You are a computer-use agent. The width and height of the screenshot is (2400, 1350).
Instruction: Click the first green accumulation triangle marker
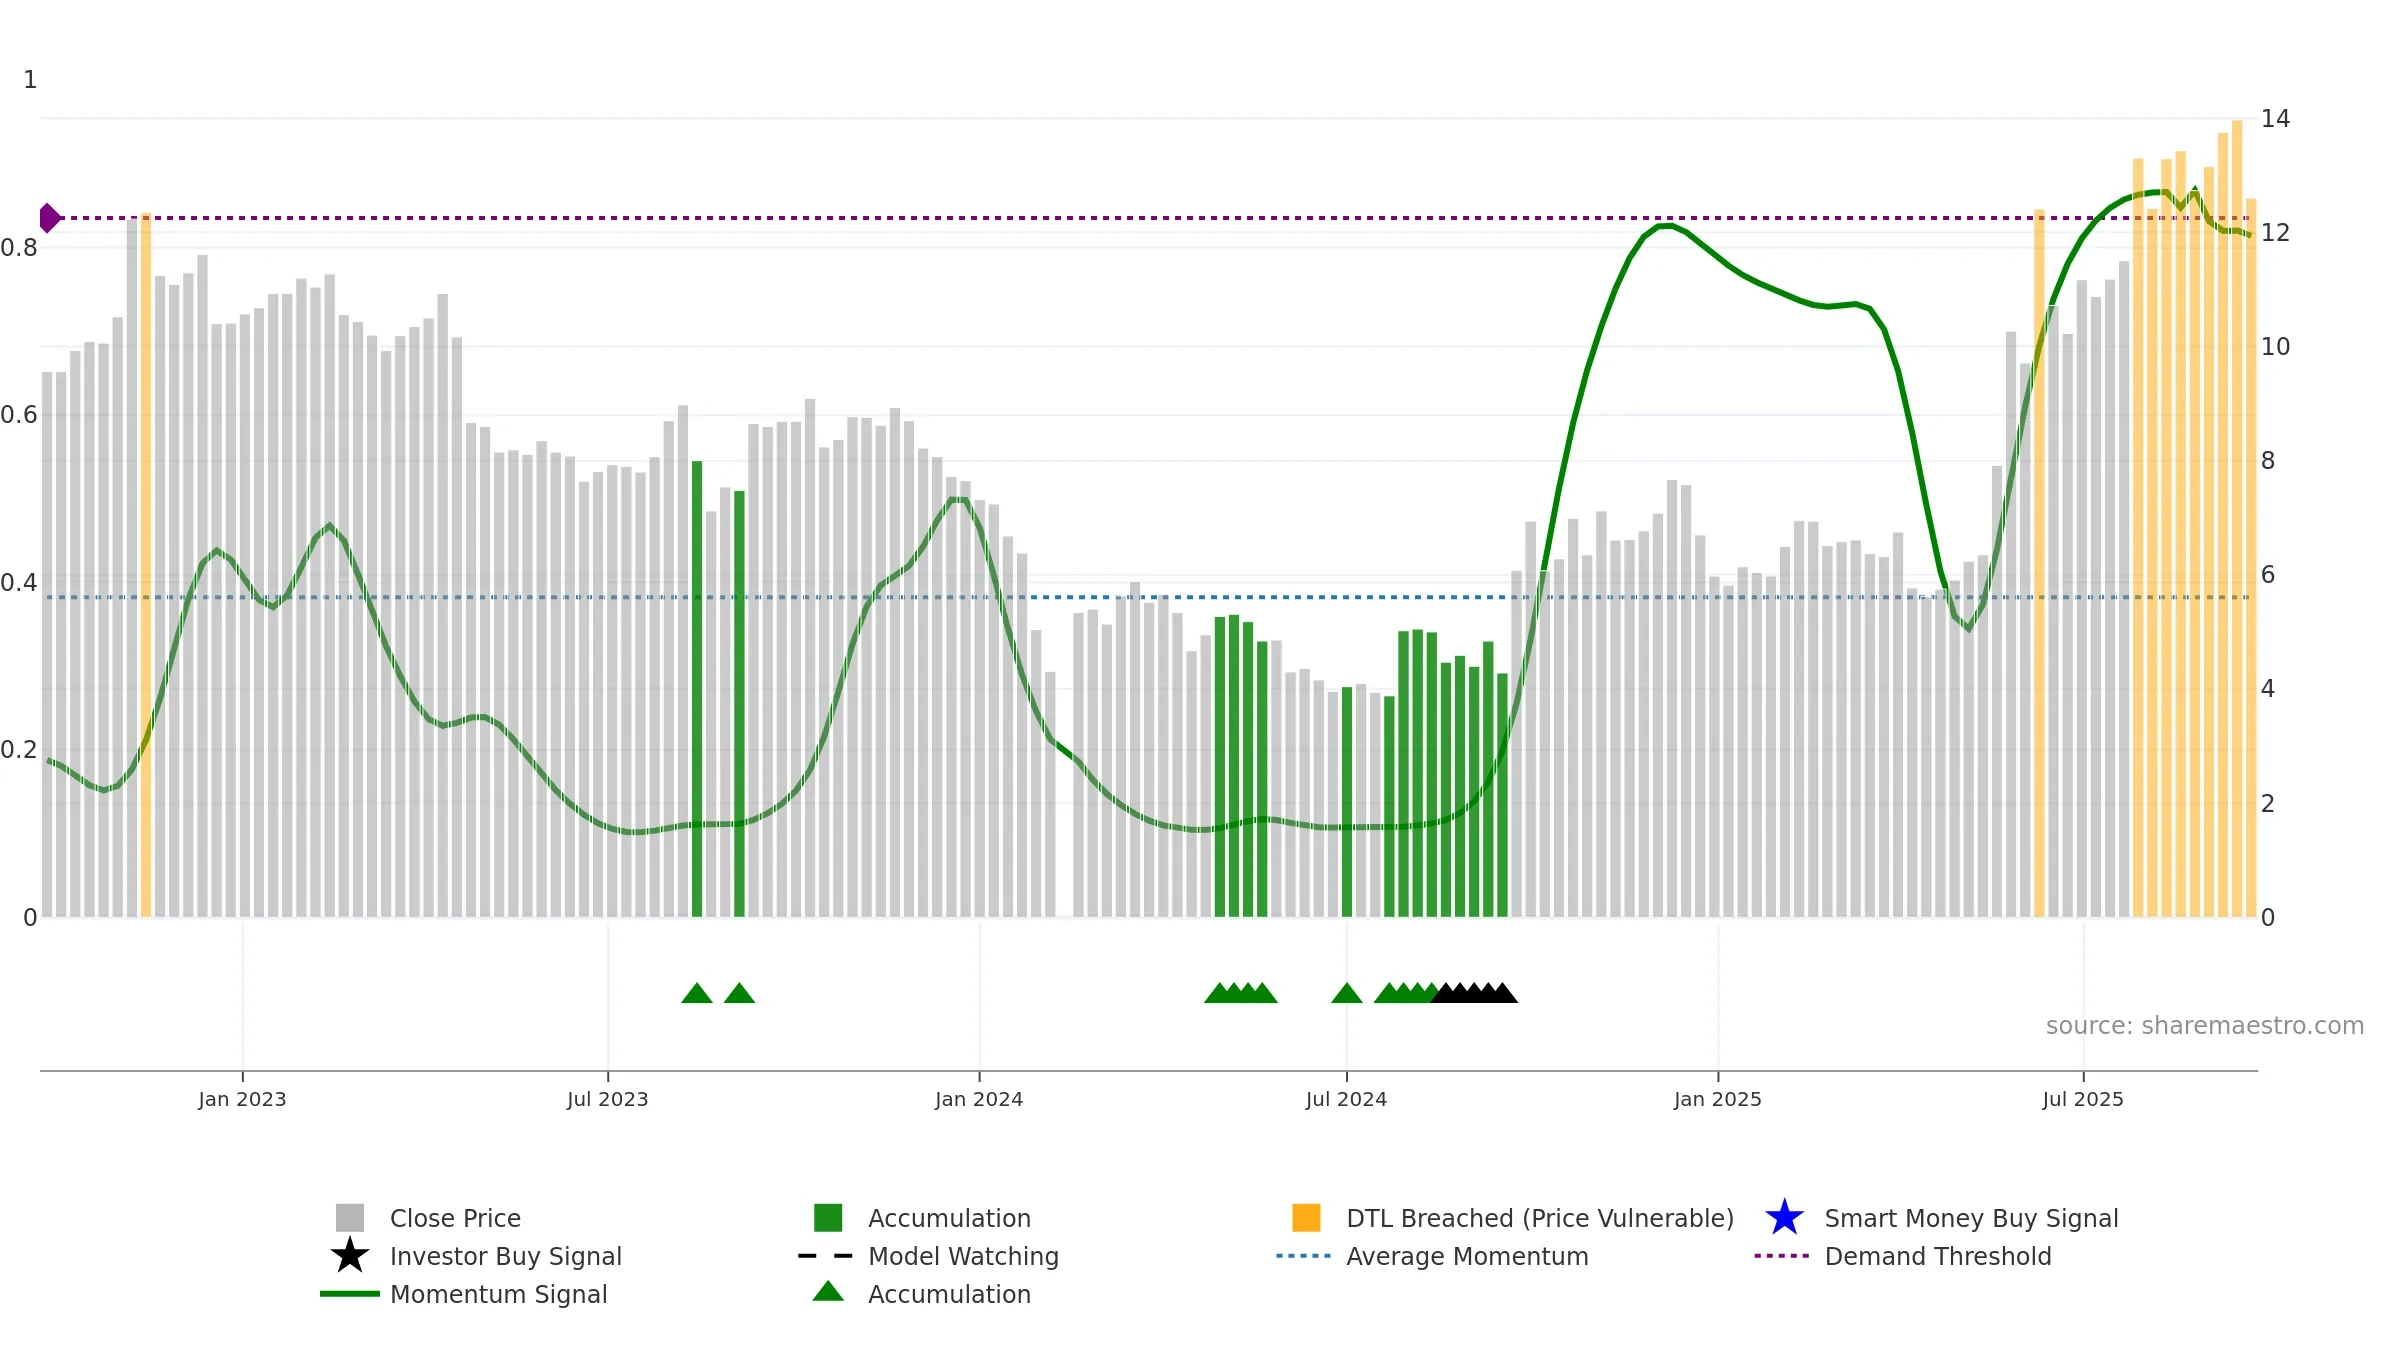[x=697, y=993]
